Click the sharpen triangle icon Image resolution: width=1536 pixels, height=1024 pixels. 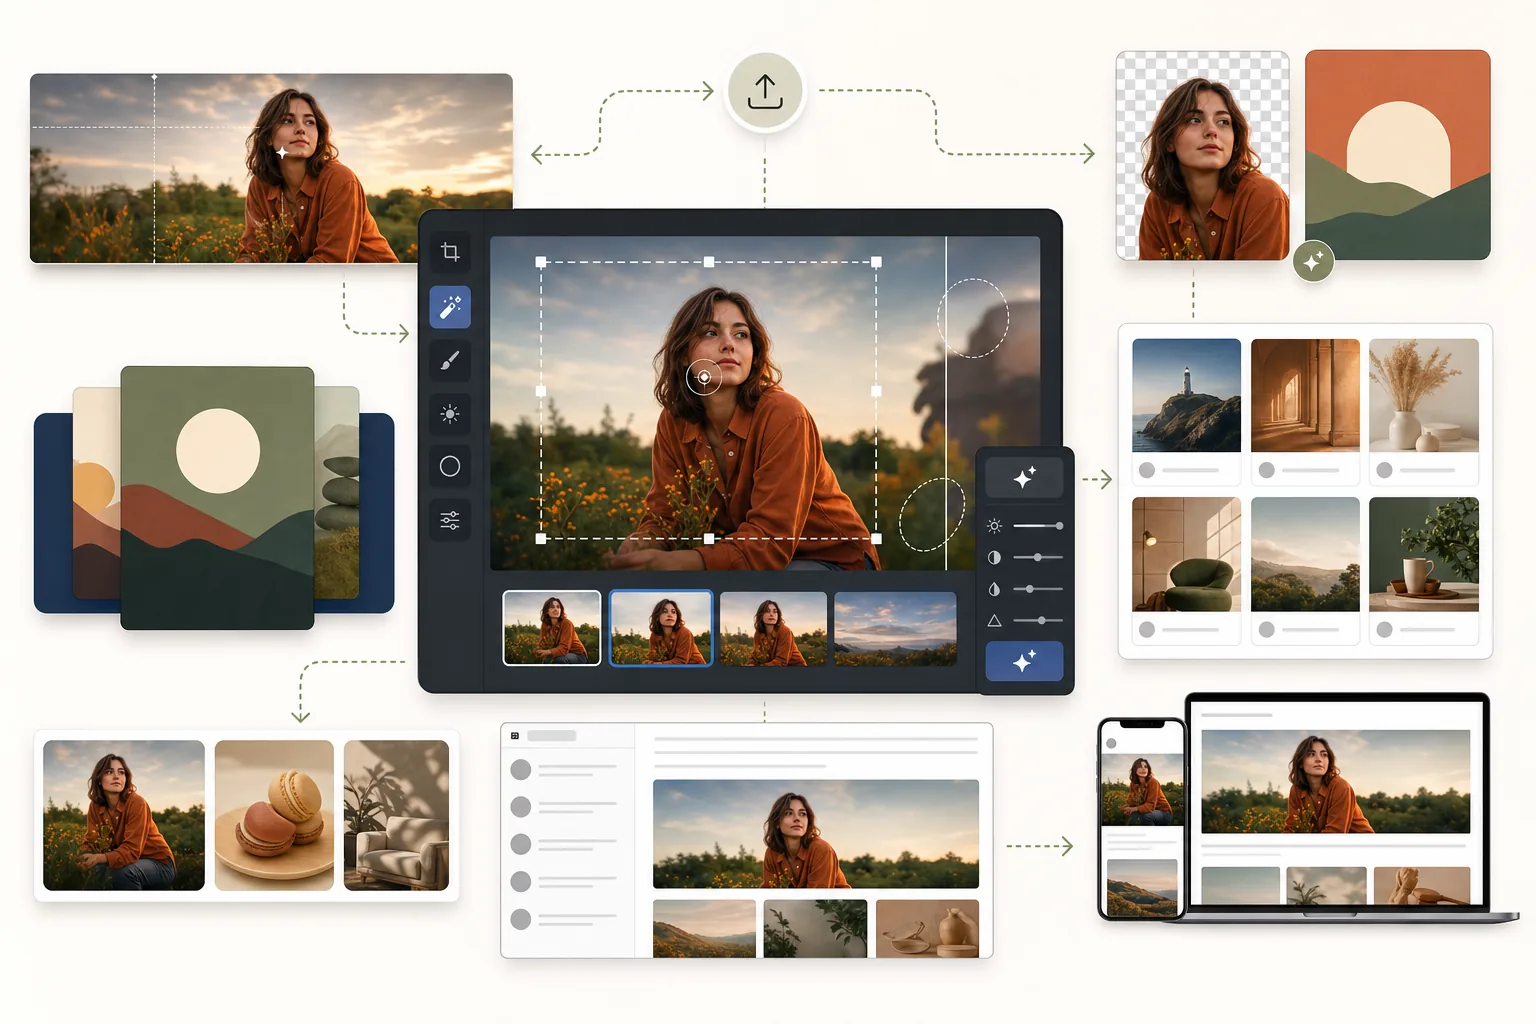[x=994, y=621]
